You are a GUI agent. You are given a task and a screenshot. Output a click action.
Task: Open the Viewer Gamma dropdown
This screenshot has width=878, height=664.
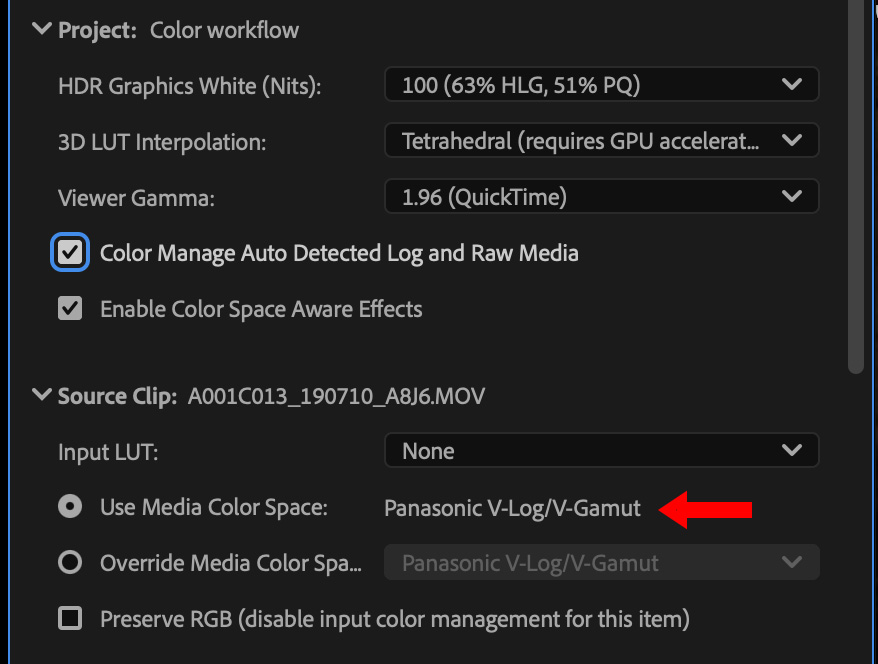point(601,197)
